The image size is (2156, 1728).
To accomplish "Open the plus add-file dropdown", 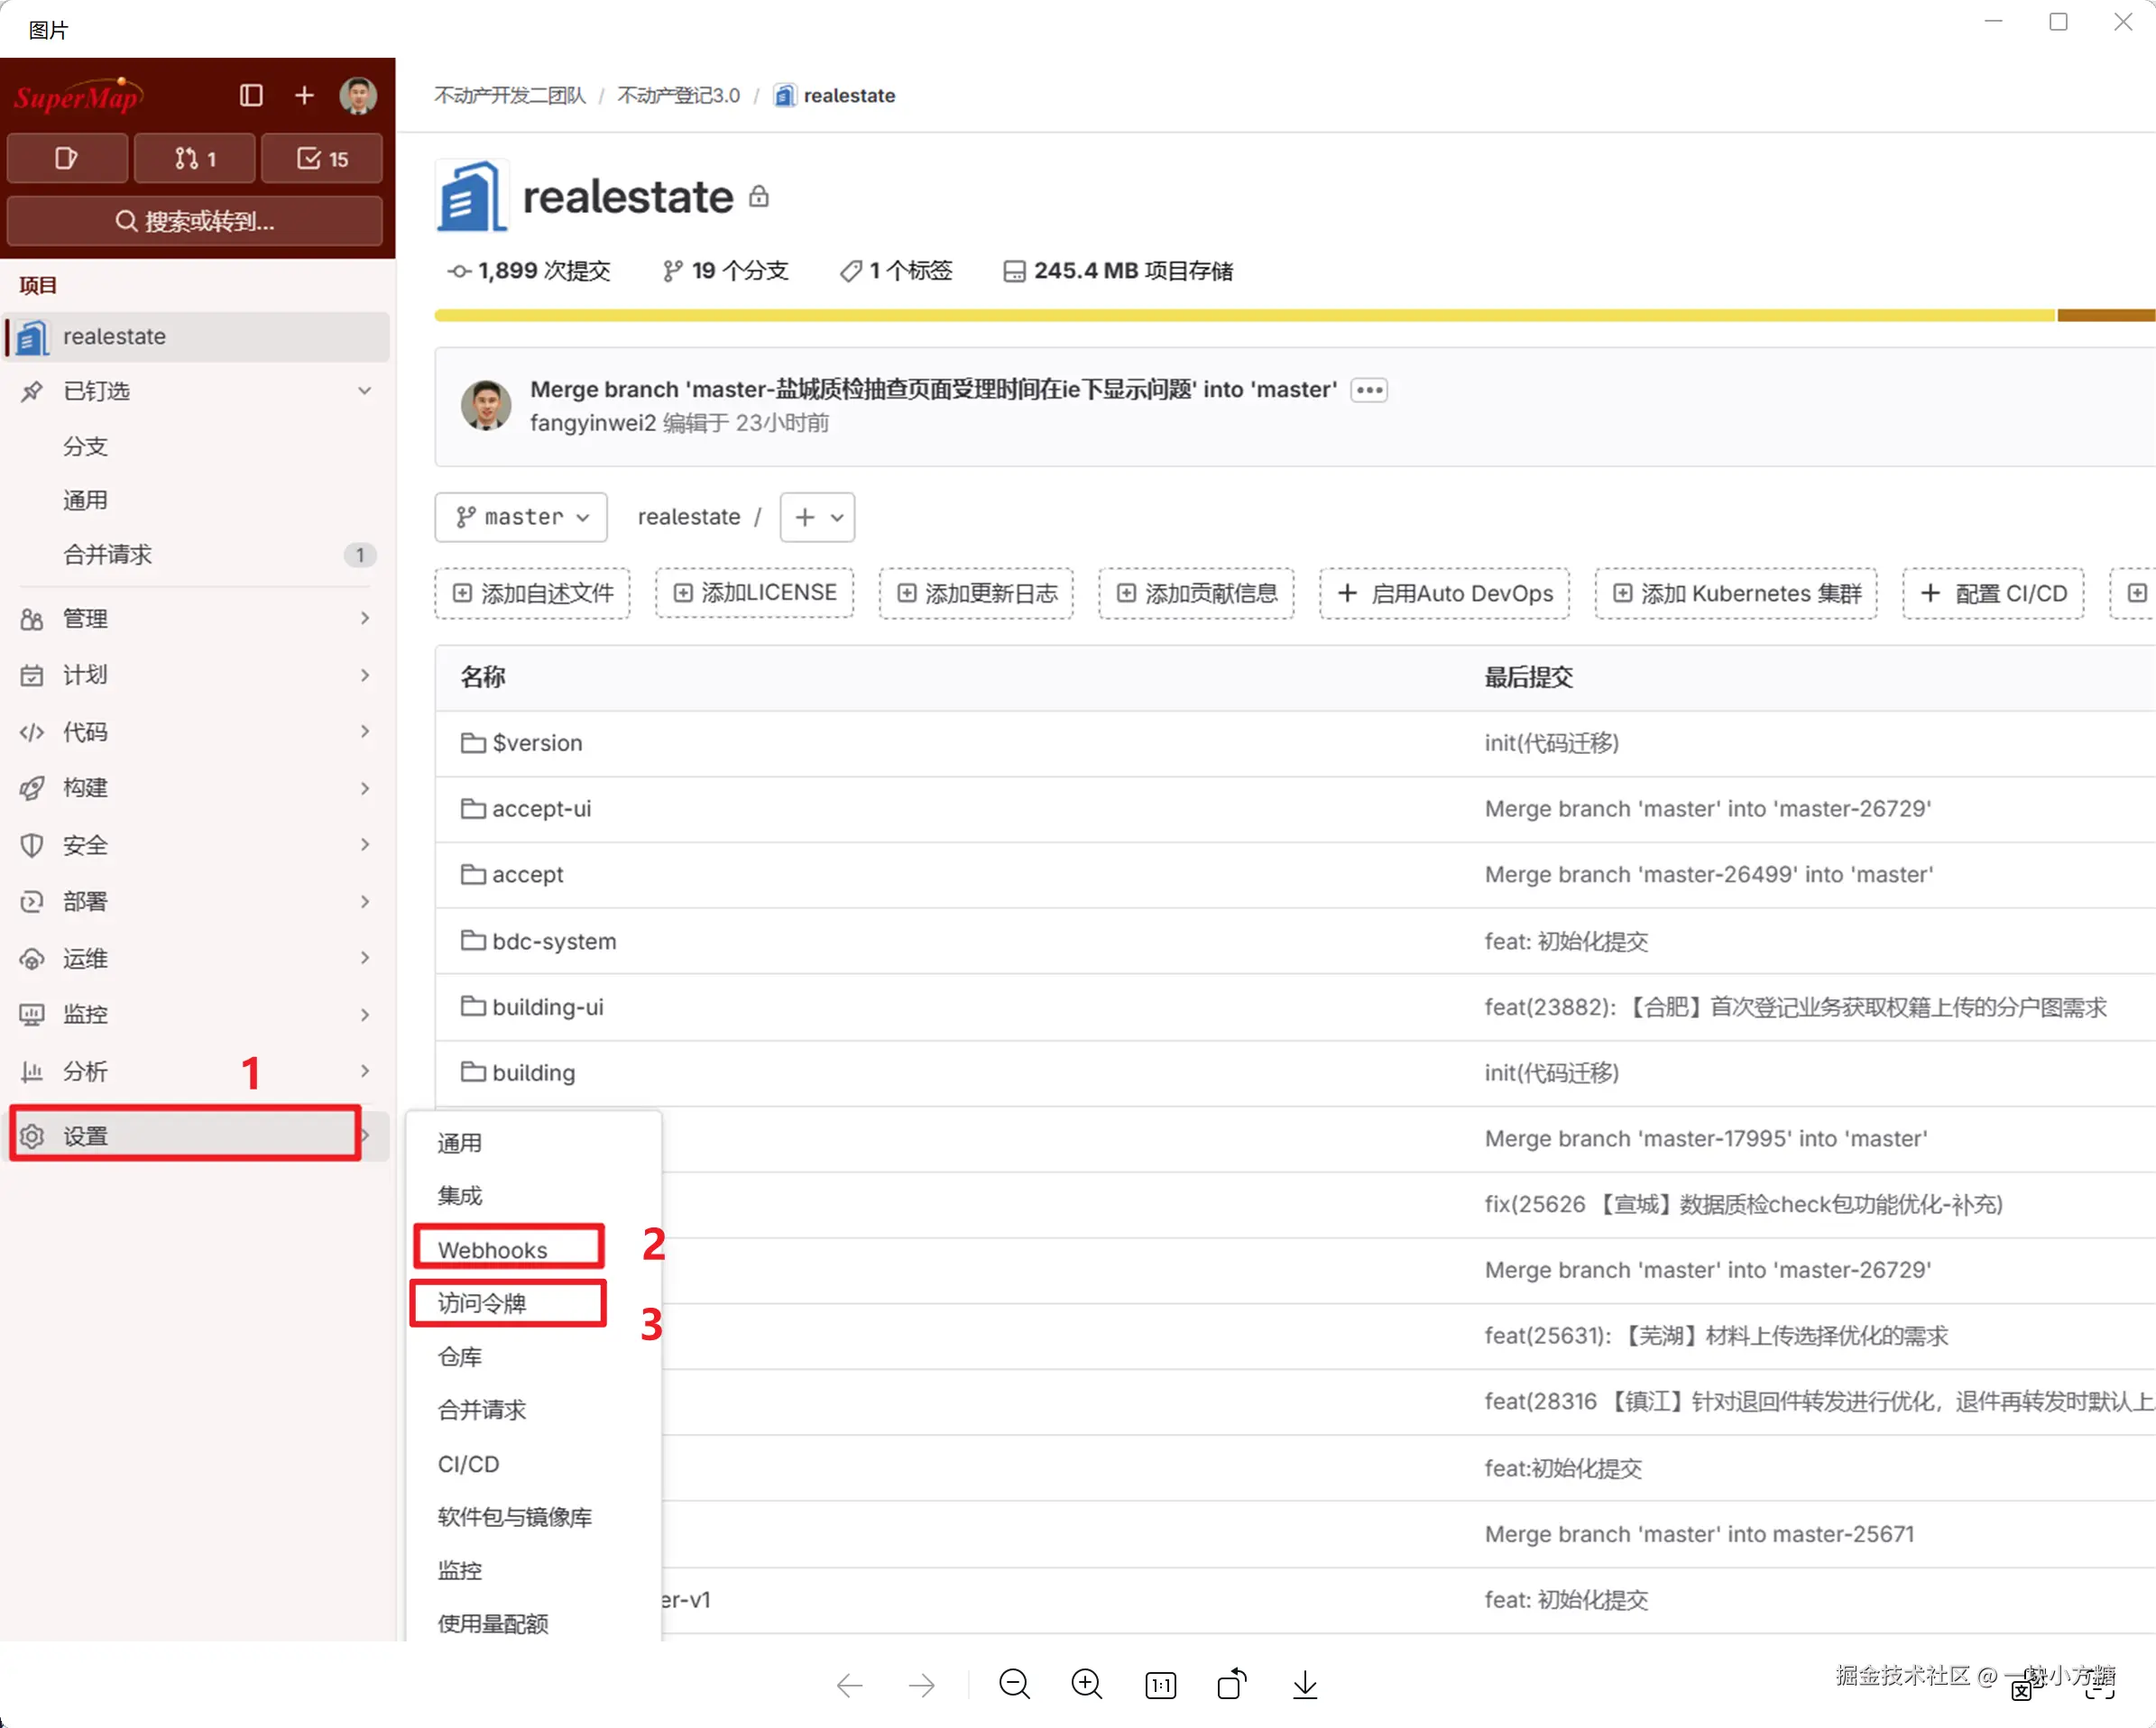I will [x=817, y=517].
